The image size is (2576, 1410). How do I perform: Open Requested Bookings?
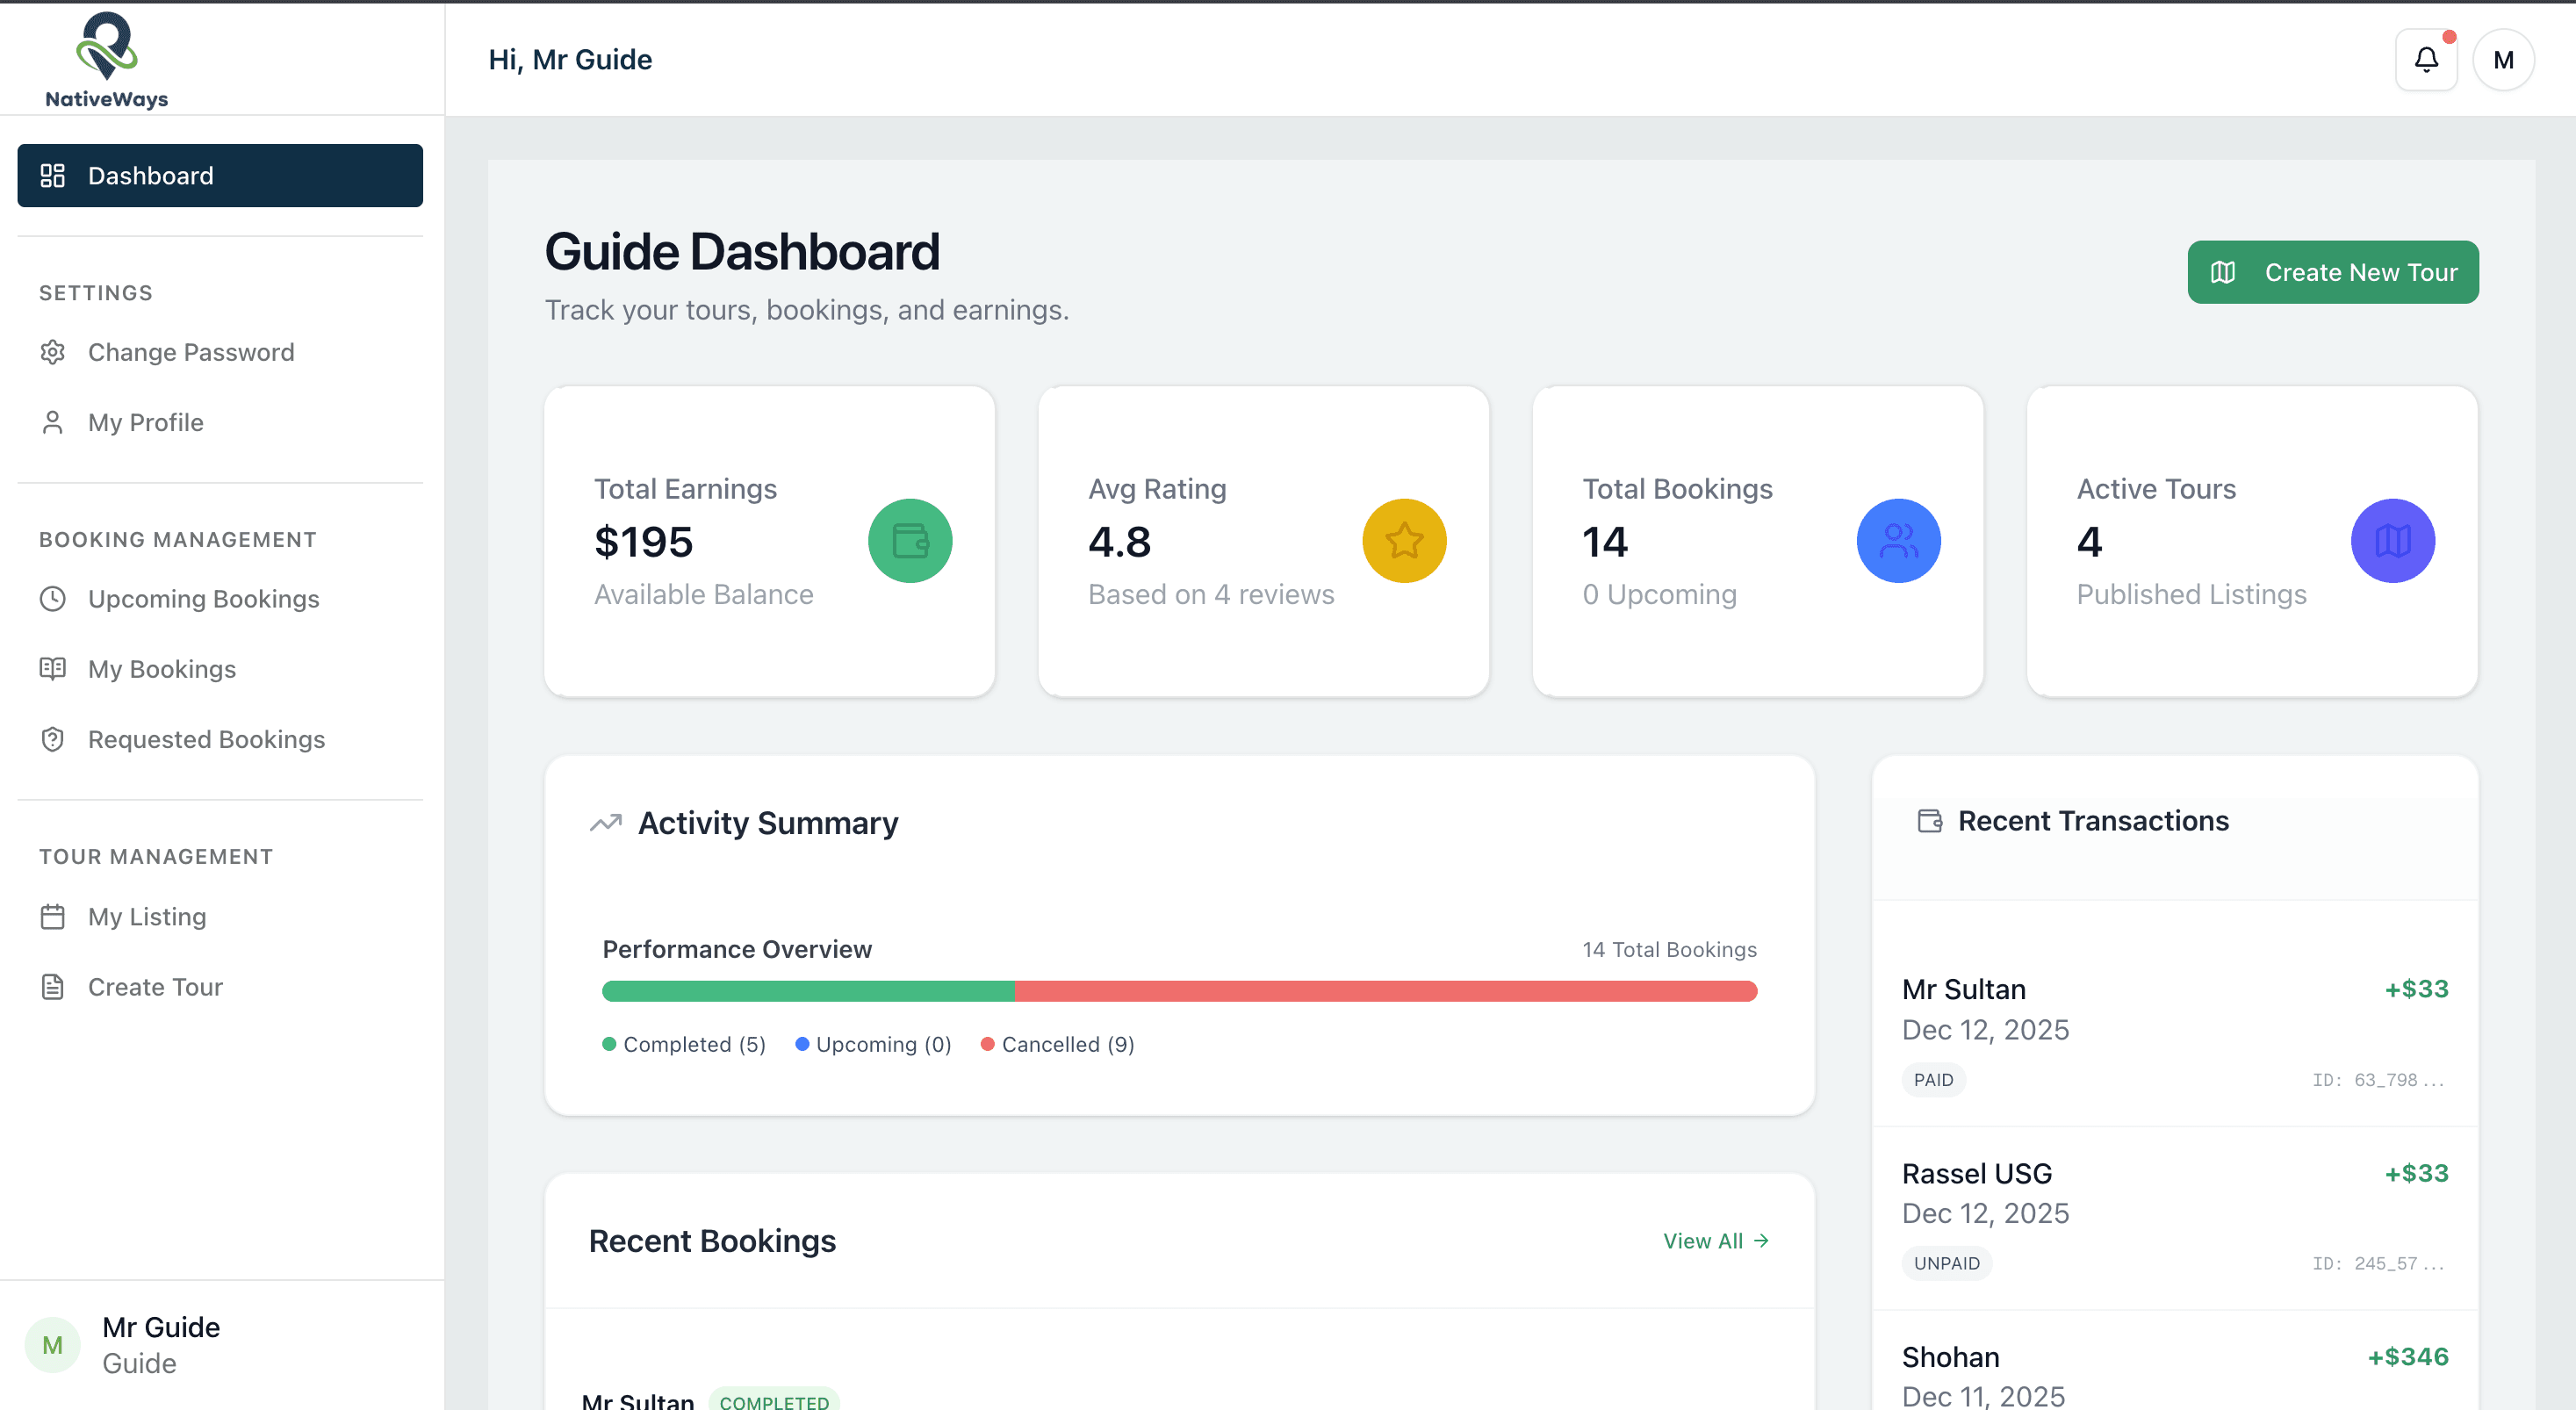(220, 739)
